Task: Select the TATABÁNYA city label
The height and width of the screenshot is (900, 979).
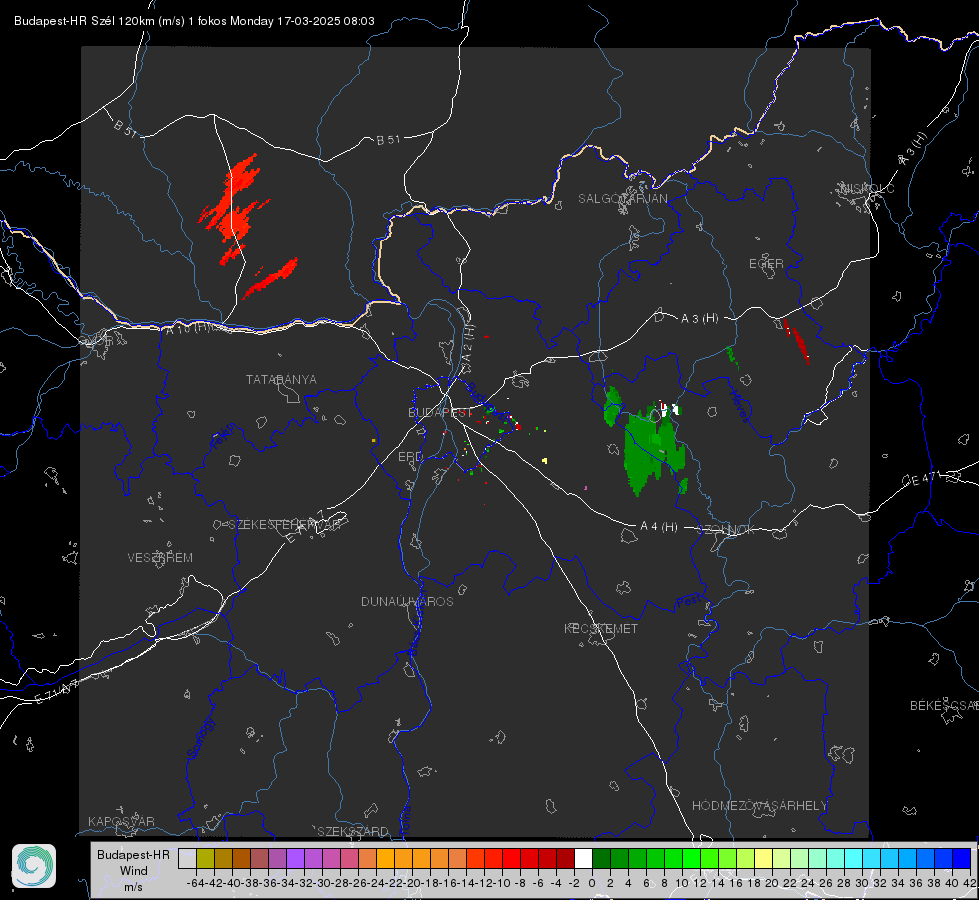Action: pyautogui.click(x=281, y=379)
